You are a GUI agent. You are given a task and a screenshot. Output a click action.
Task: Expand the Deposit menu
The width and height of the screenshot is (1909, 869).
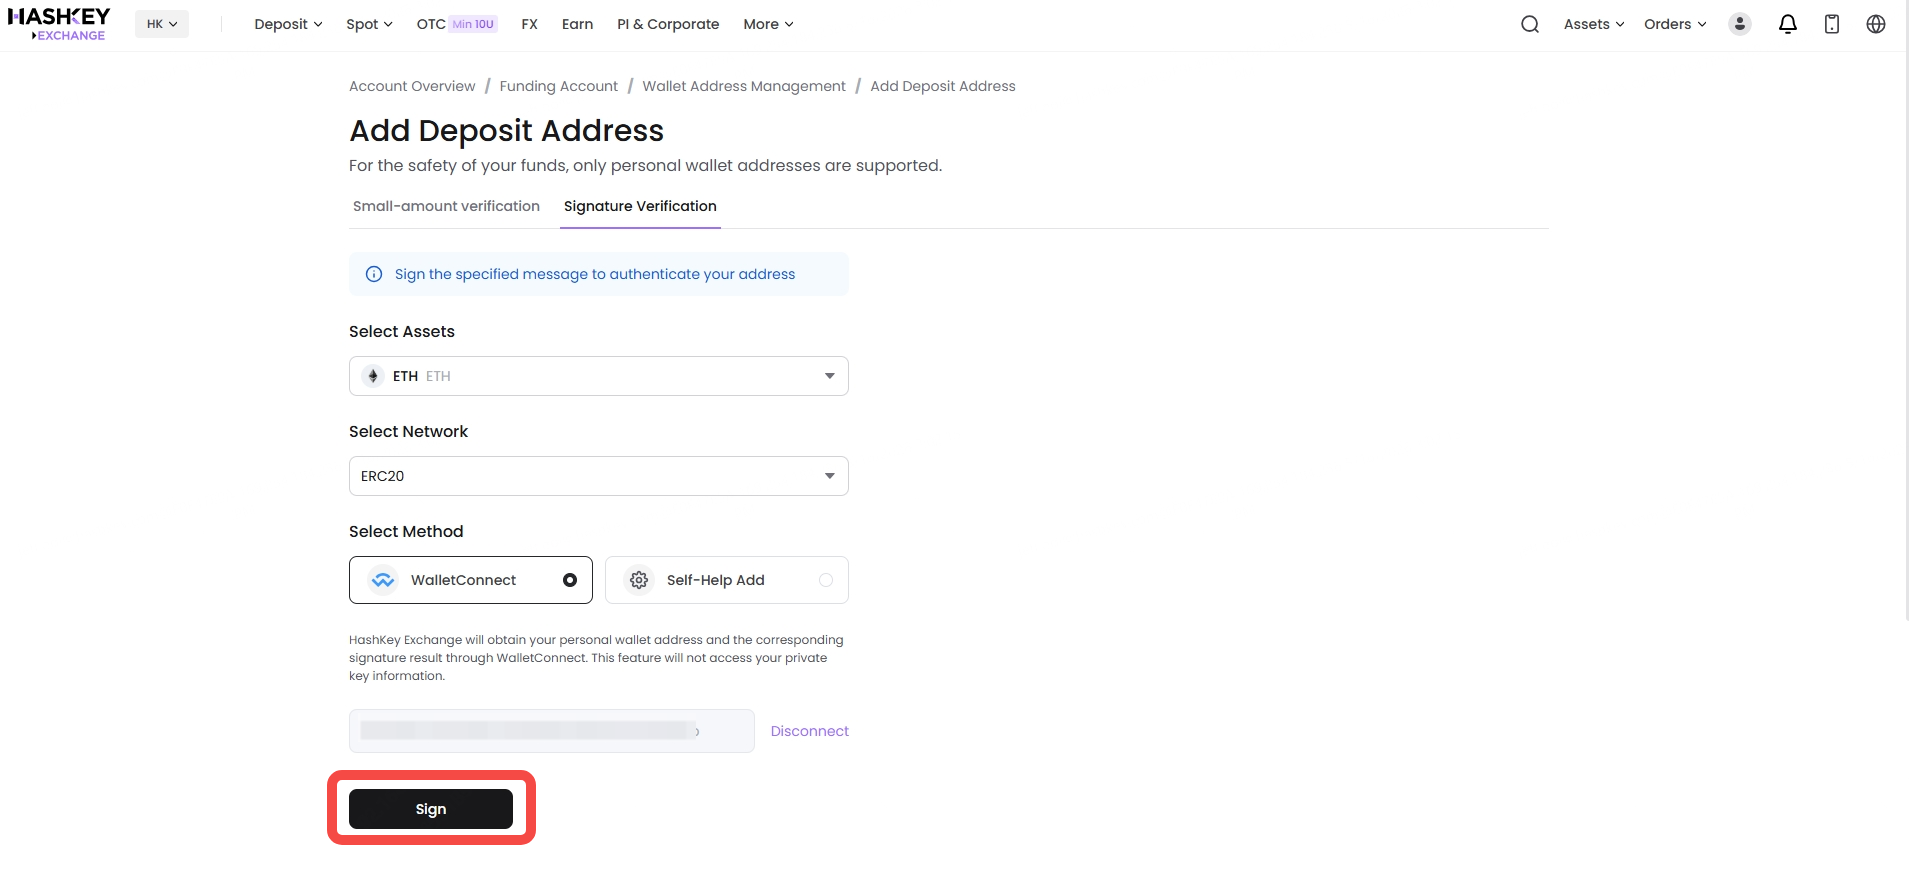tap(288, 24)
